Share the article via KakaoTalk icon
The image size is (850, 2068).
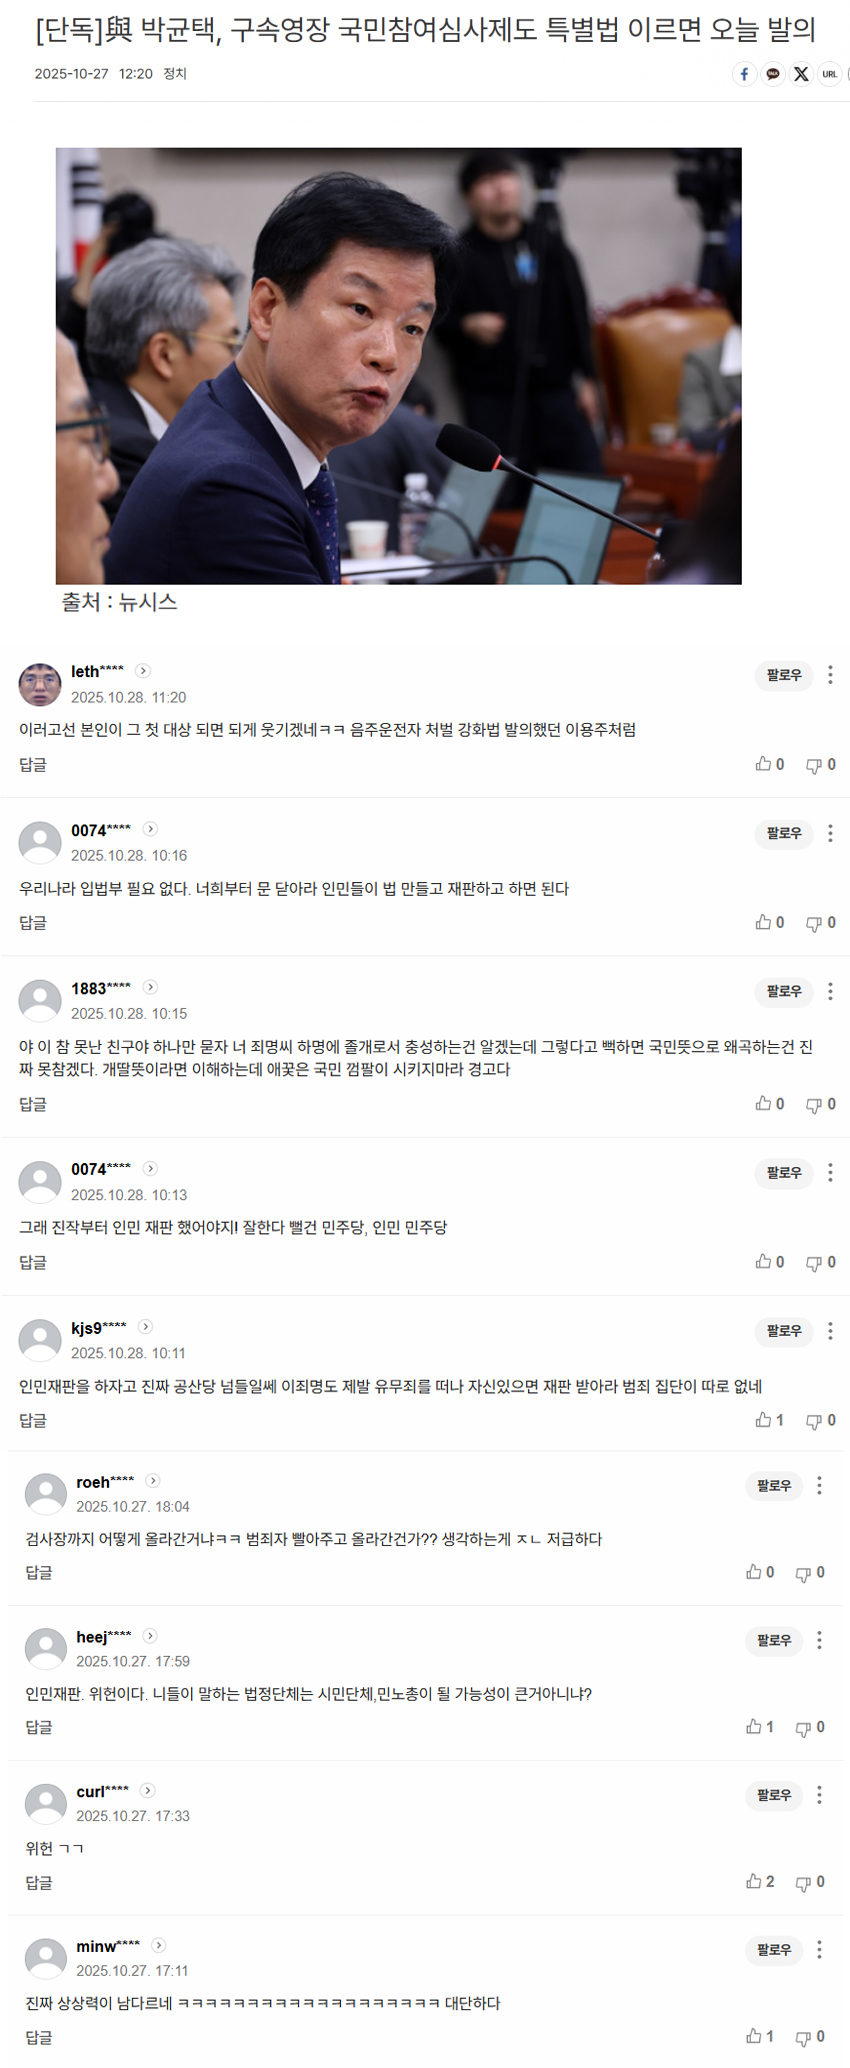pyautogui.click(x=773, y=74)
